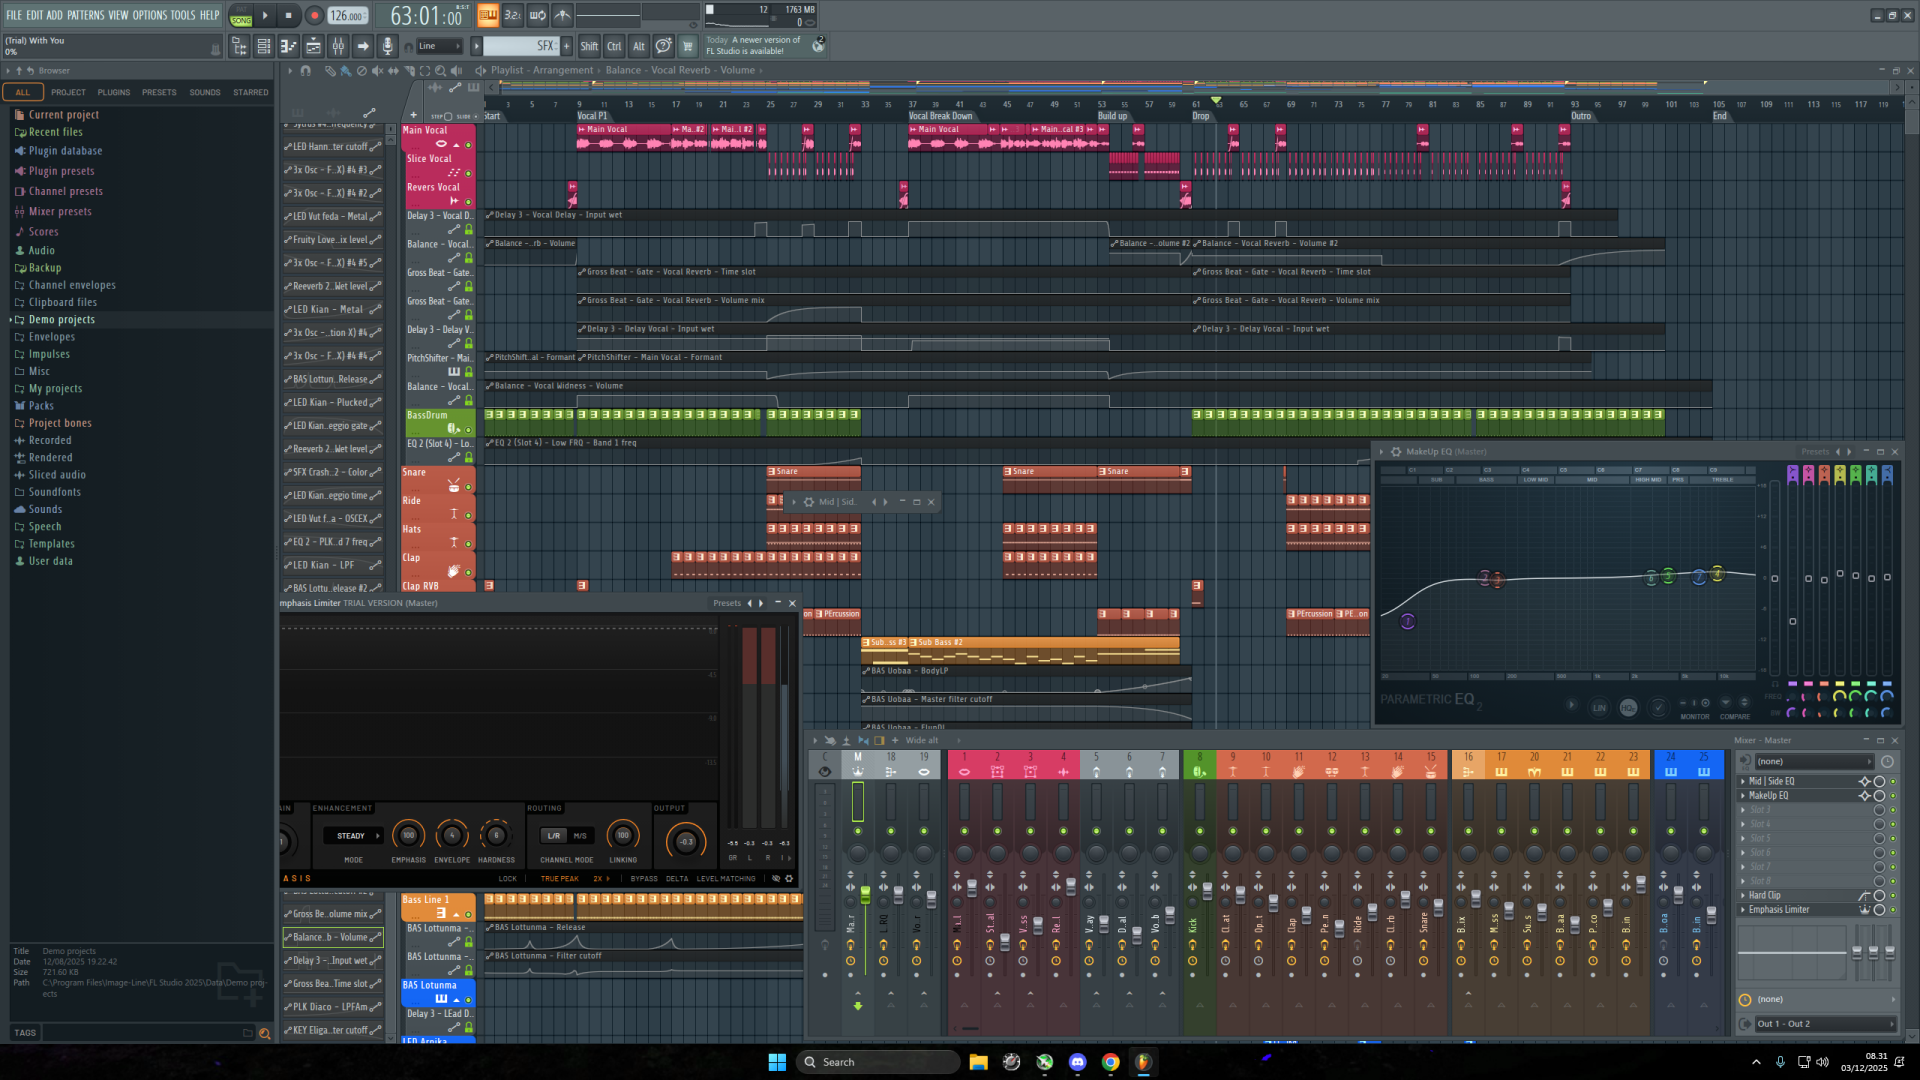Switch browser to the PLUGINS tab

(113, 92)
